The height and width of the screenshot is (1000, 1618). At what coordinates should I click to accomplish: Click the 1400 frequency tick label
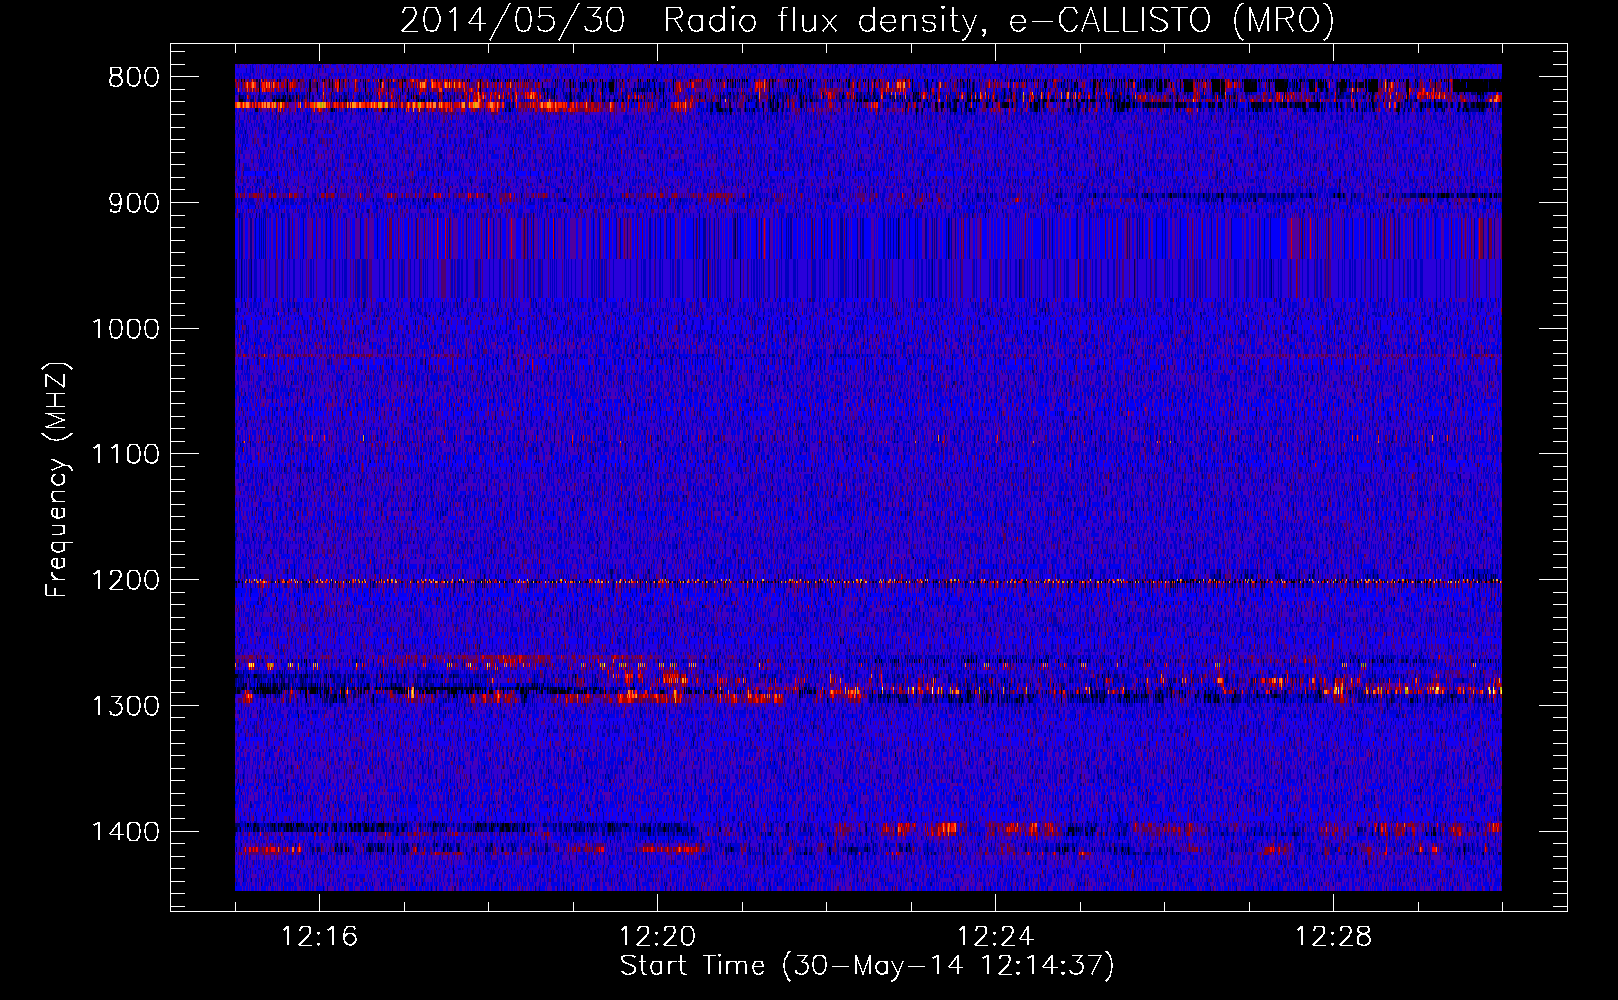(125, 832)
